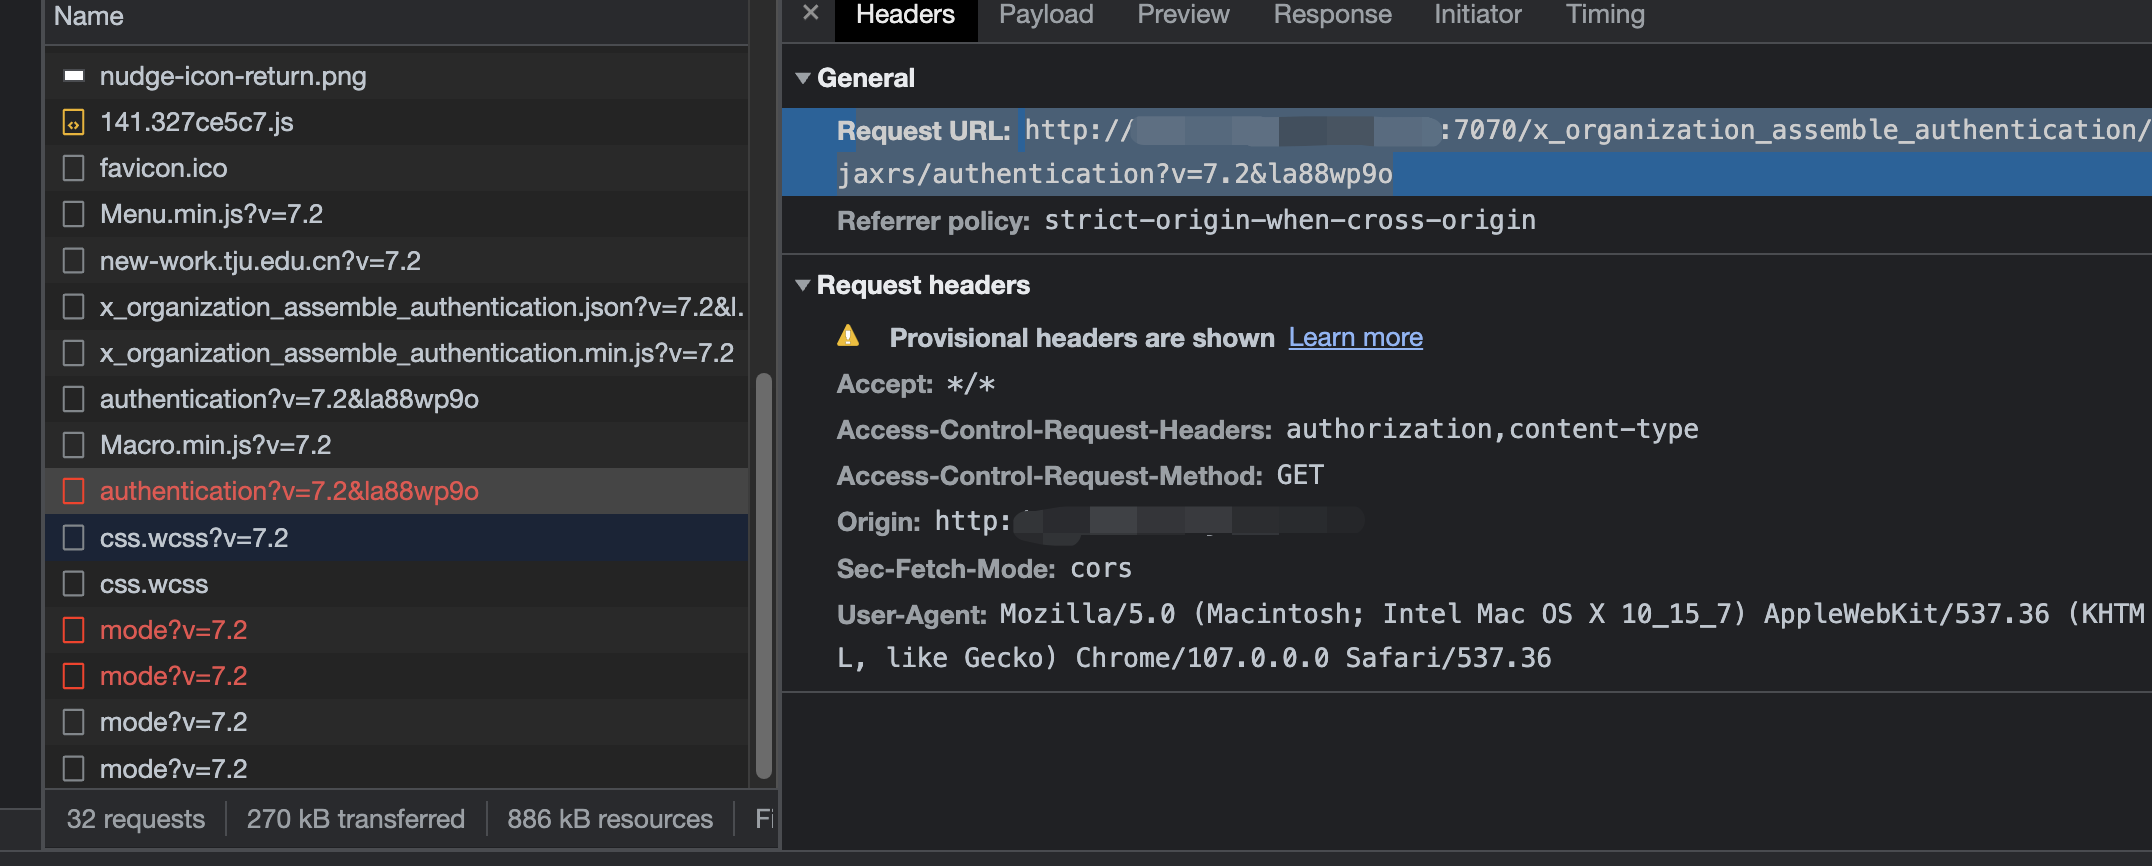This screenshot has width=2152, height=866.
Task: Click the nudge-icon-return.png image file icon
Action: tap(73, 76)
